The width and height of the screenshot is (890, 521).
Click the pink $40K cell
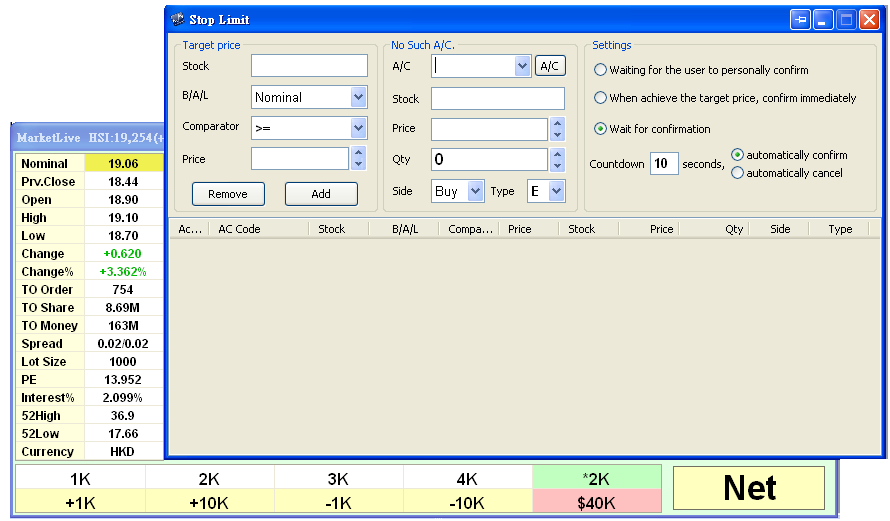point(597,503)
